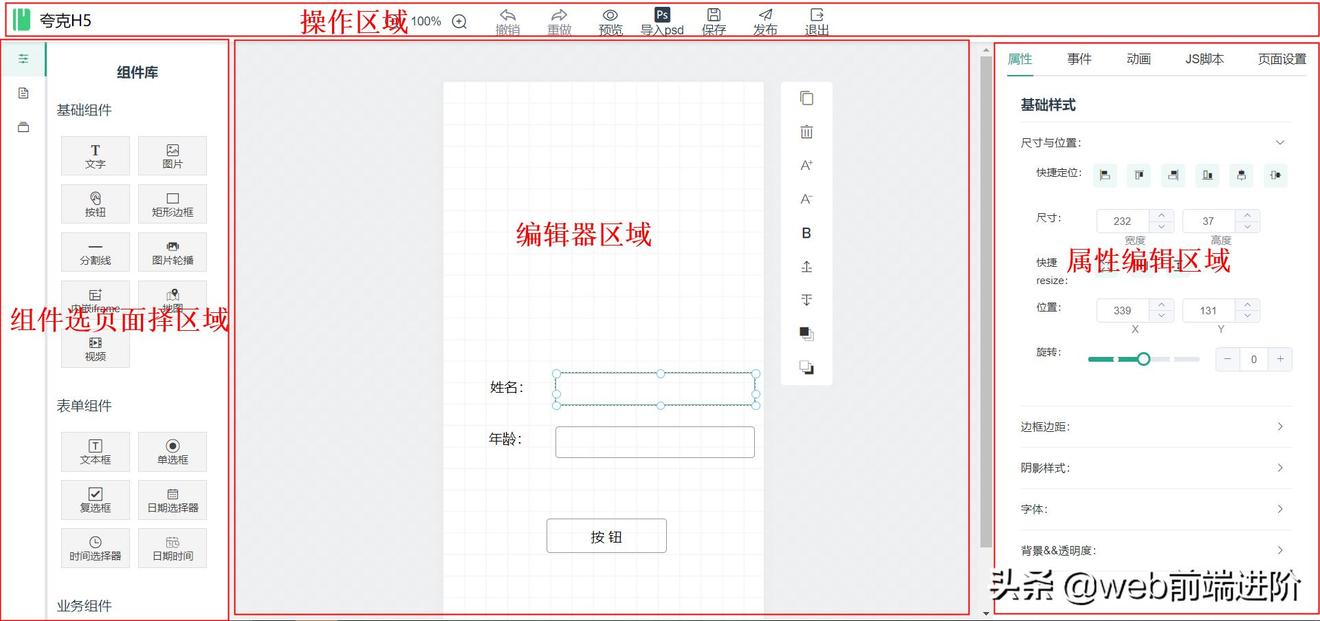The height and width of the screenshot is (621, 1320).
Task: Exit the editor with 退出
Action: pos(817,21)
